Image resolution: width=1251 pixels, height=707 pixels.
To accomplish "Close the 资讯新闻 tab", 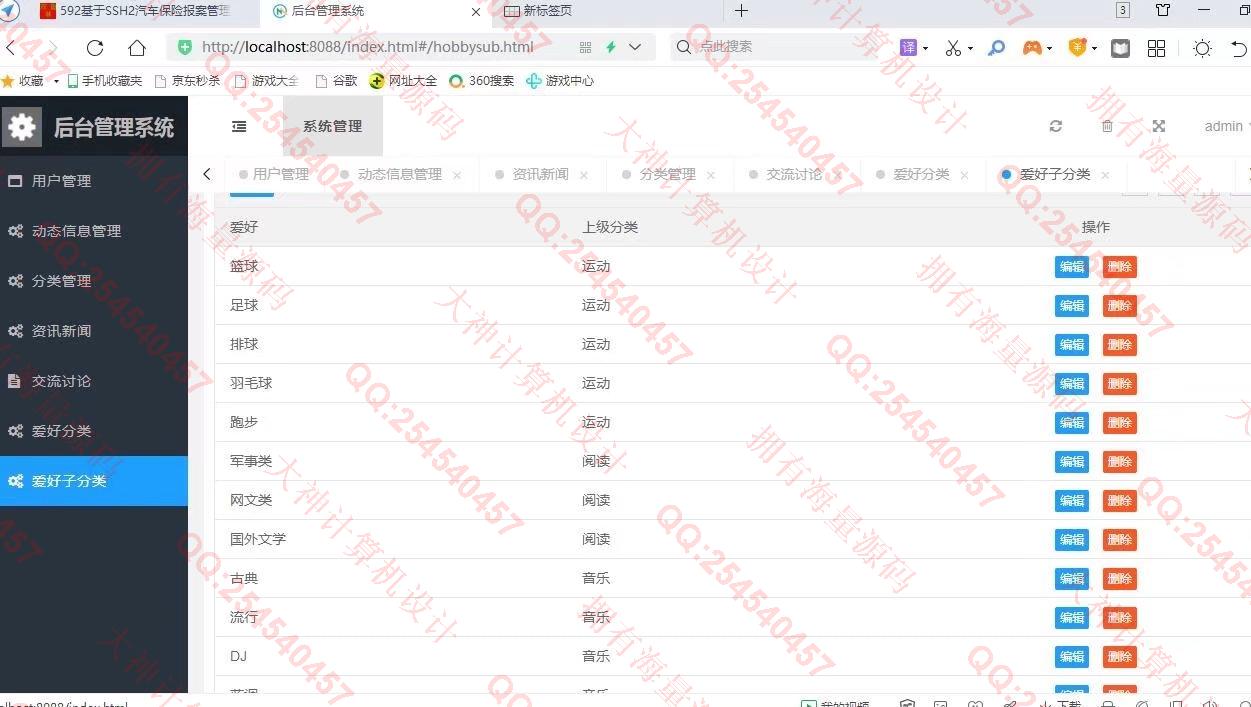I will tap(584, 175).
